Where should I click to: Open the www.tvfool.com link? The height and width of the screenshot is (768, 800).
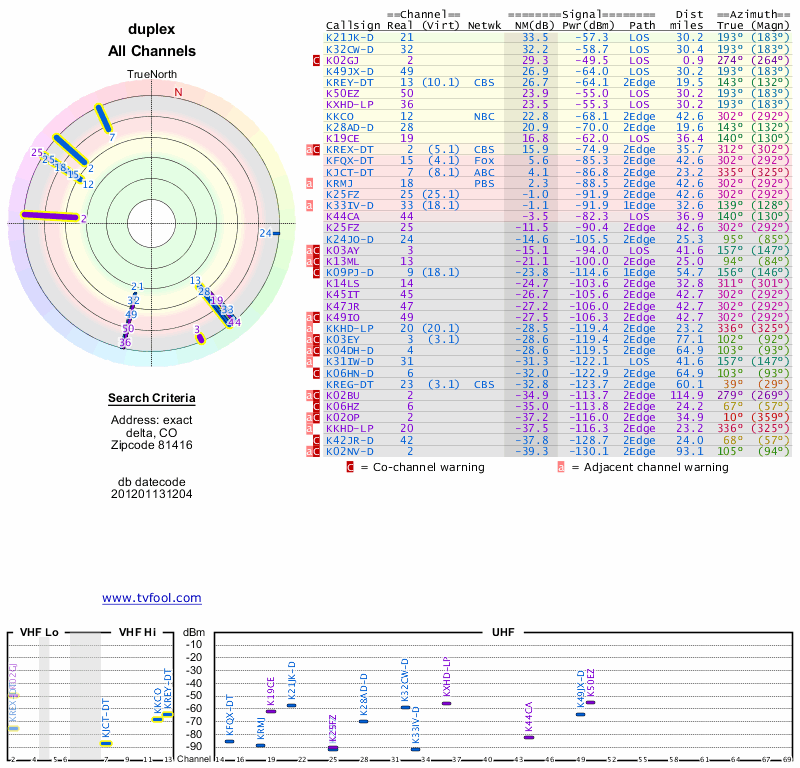[152, 598]
